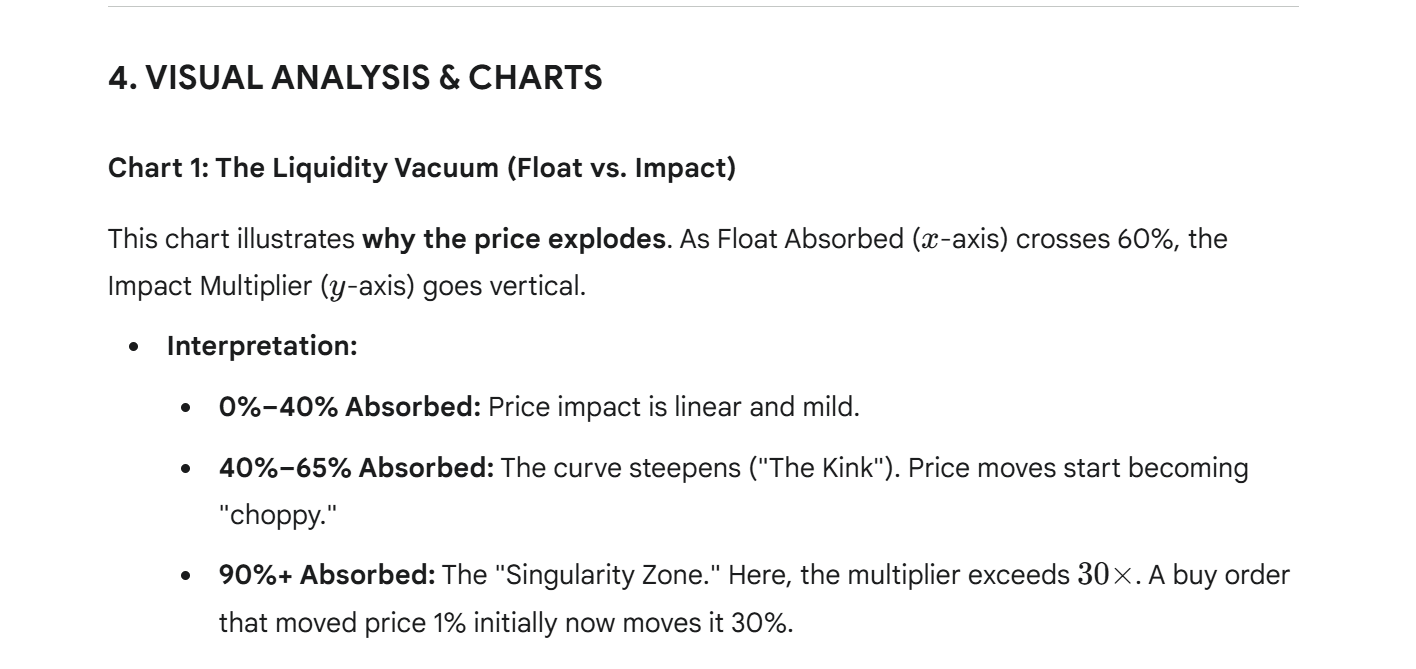Click the horizontal divider line above the heading

(703, 7)
